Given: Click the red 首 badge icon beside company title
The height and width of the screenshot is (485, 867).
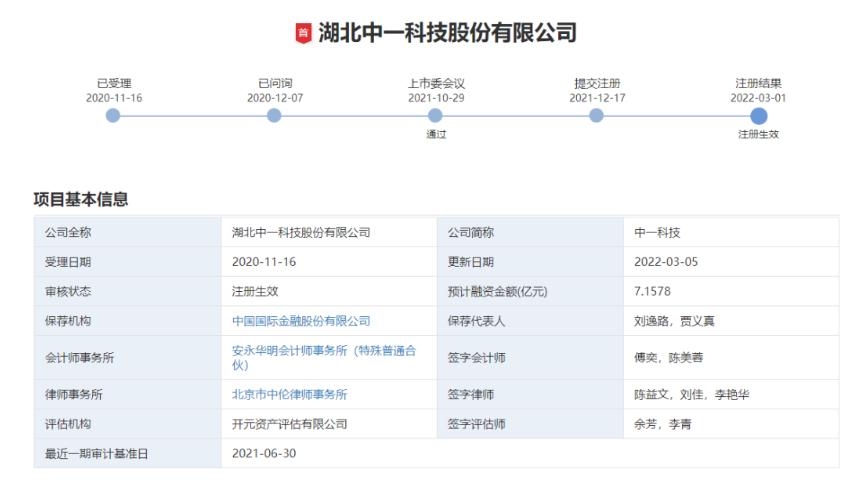Looking at the screenshot, I should pos(303,33).
